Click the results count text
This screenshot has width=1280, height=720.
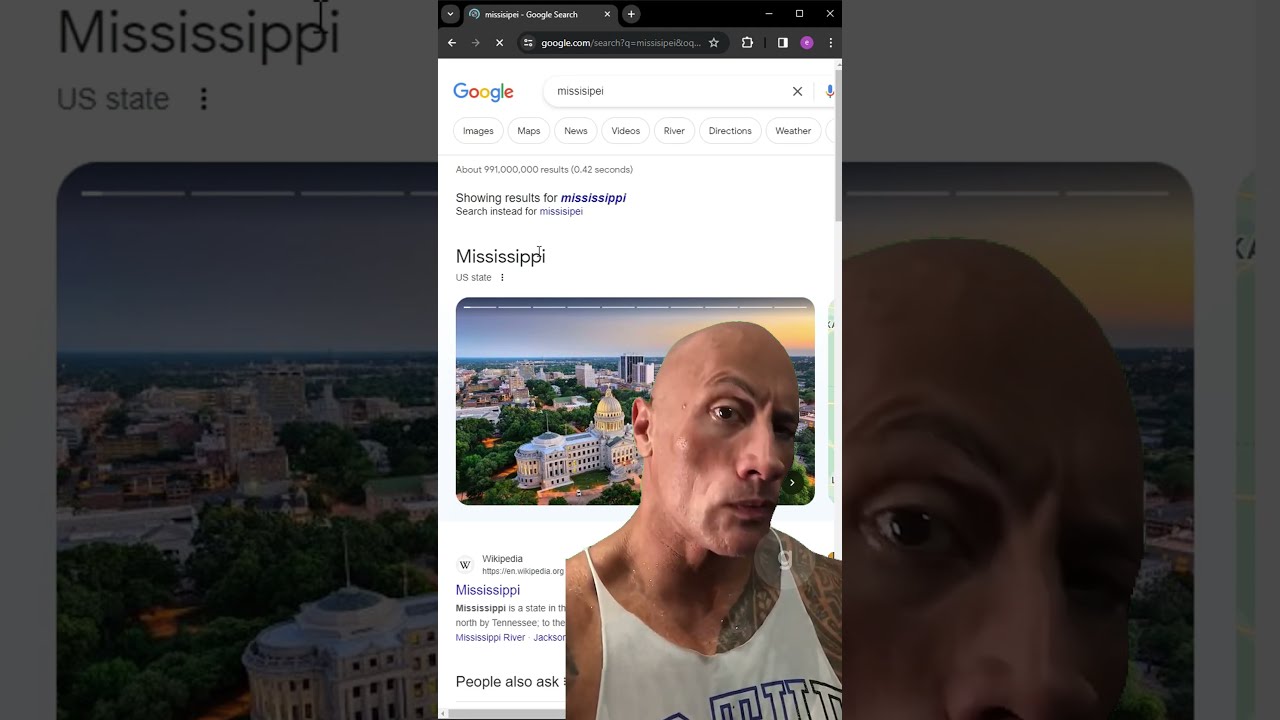coord(544,170)
